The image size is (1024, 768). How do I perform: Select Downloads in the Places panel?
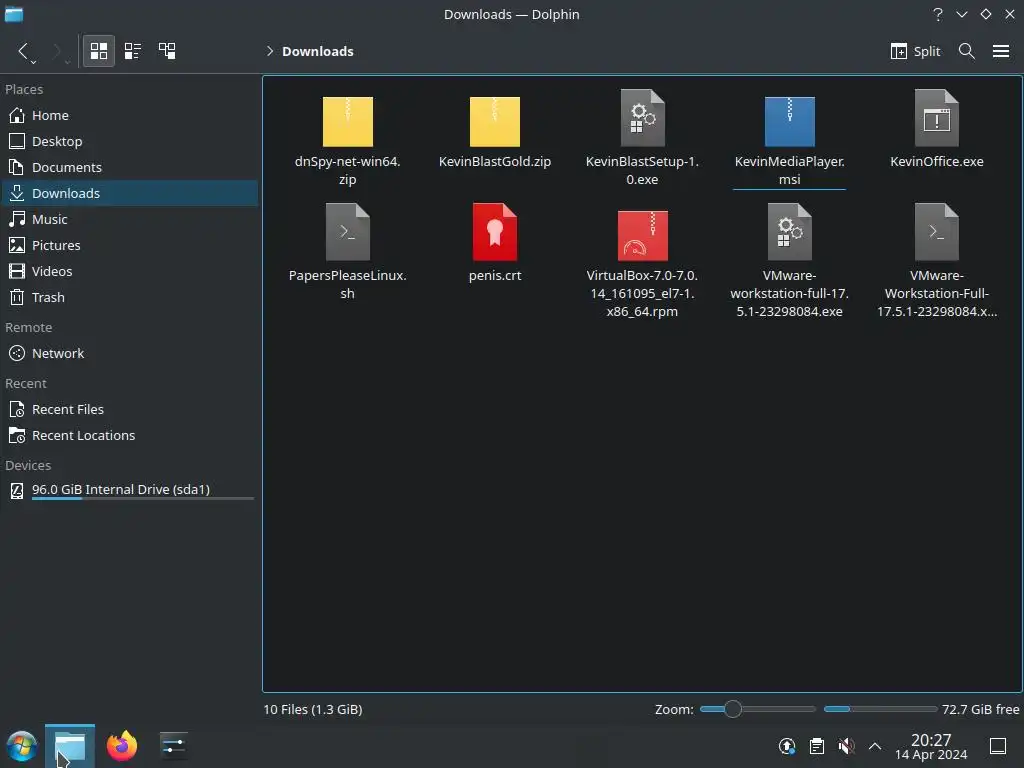tap(129, 193)
